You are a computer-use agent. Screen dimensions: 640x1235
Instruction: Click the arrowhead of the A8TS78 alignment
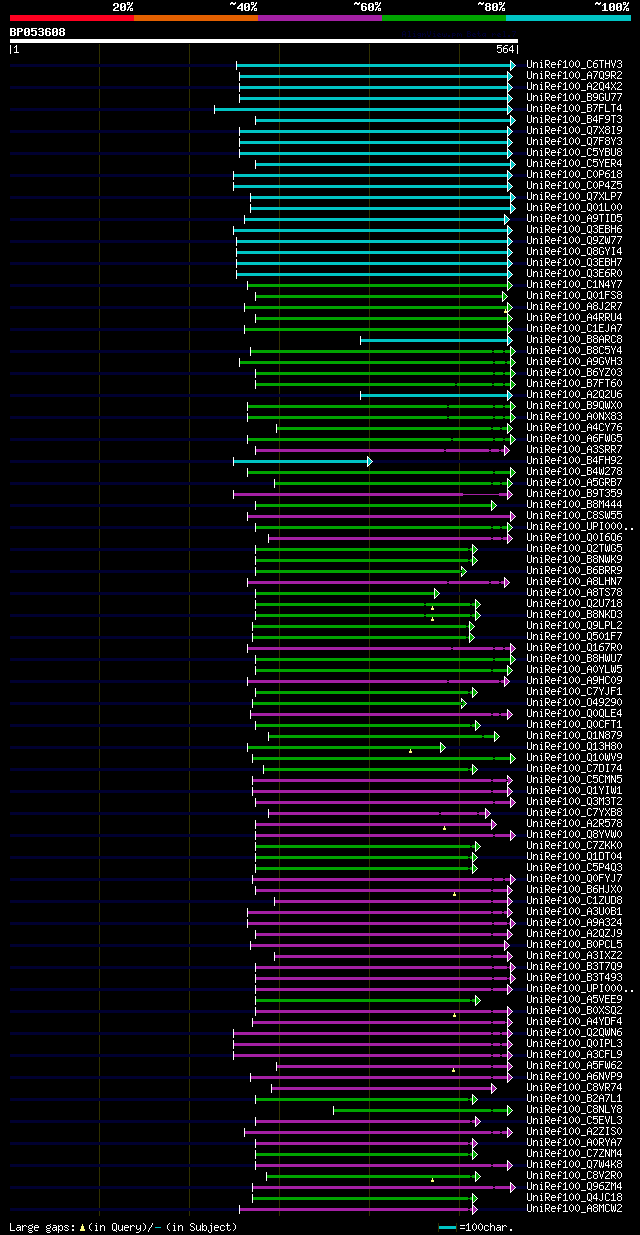pyautogui.click(x=437, y=593)
